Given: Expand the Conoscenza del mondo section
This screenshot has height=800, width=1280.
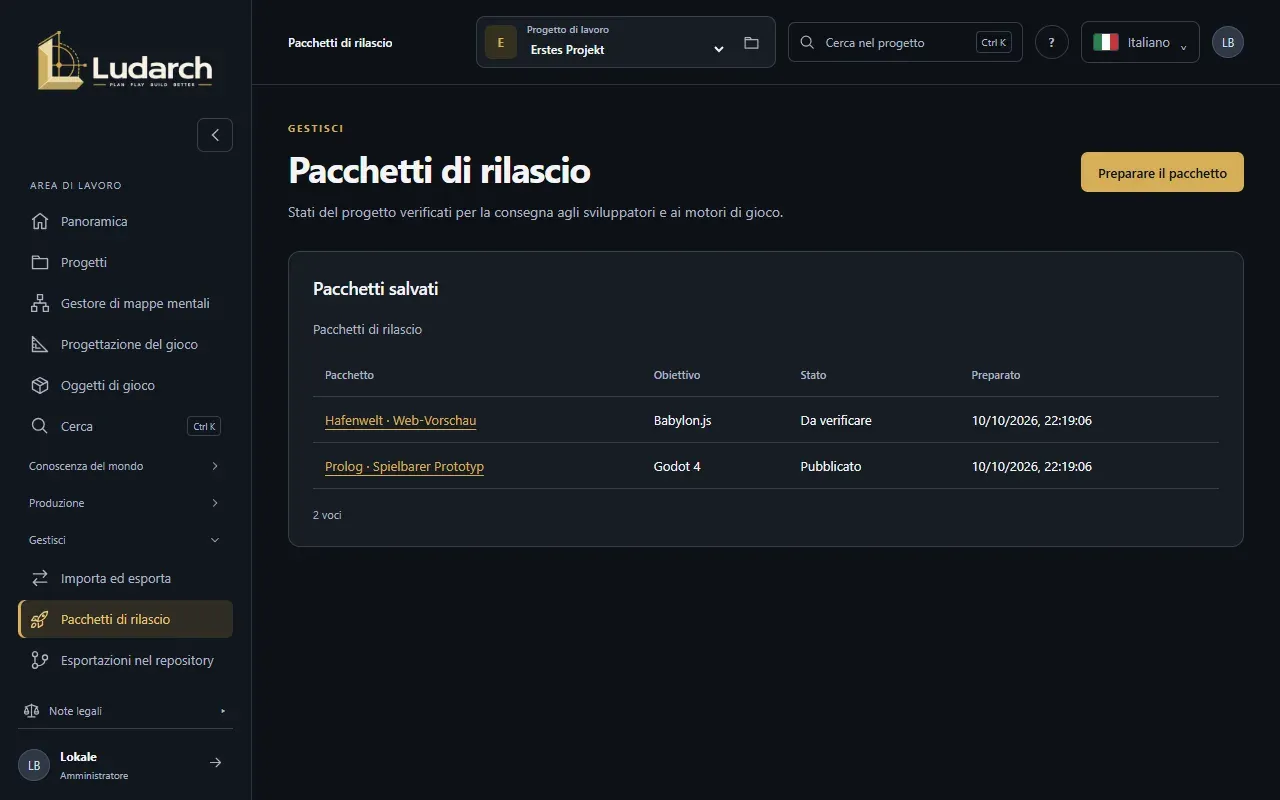Looking at the screenshot, I should click(125, 466).
